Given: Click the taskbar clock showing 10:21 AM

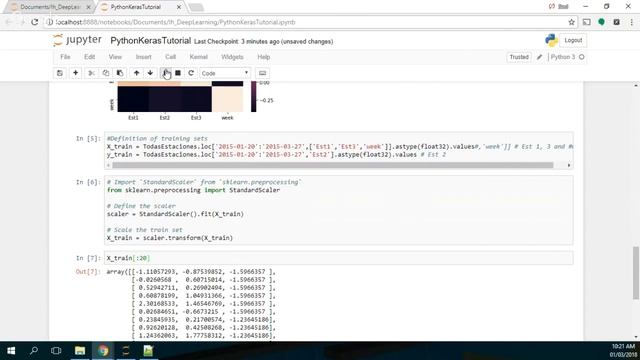Looking at the screenshot, I should (623, 351).
